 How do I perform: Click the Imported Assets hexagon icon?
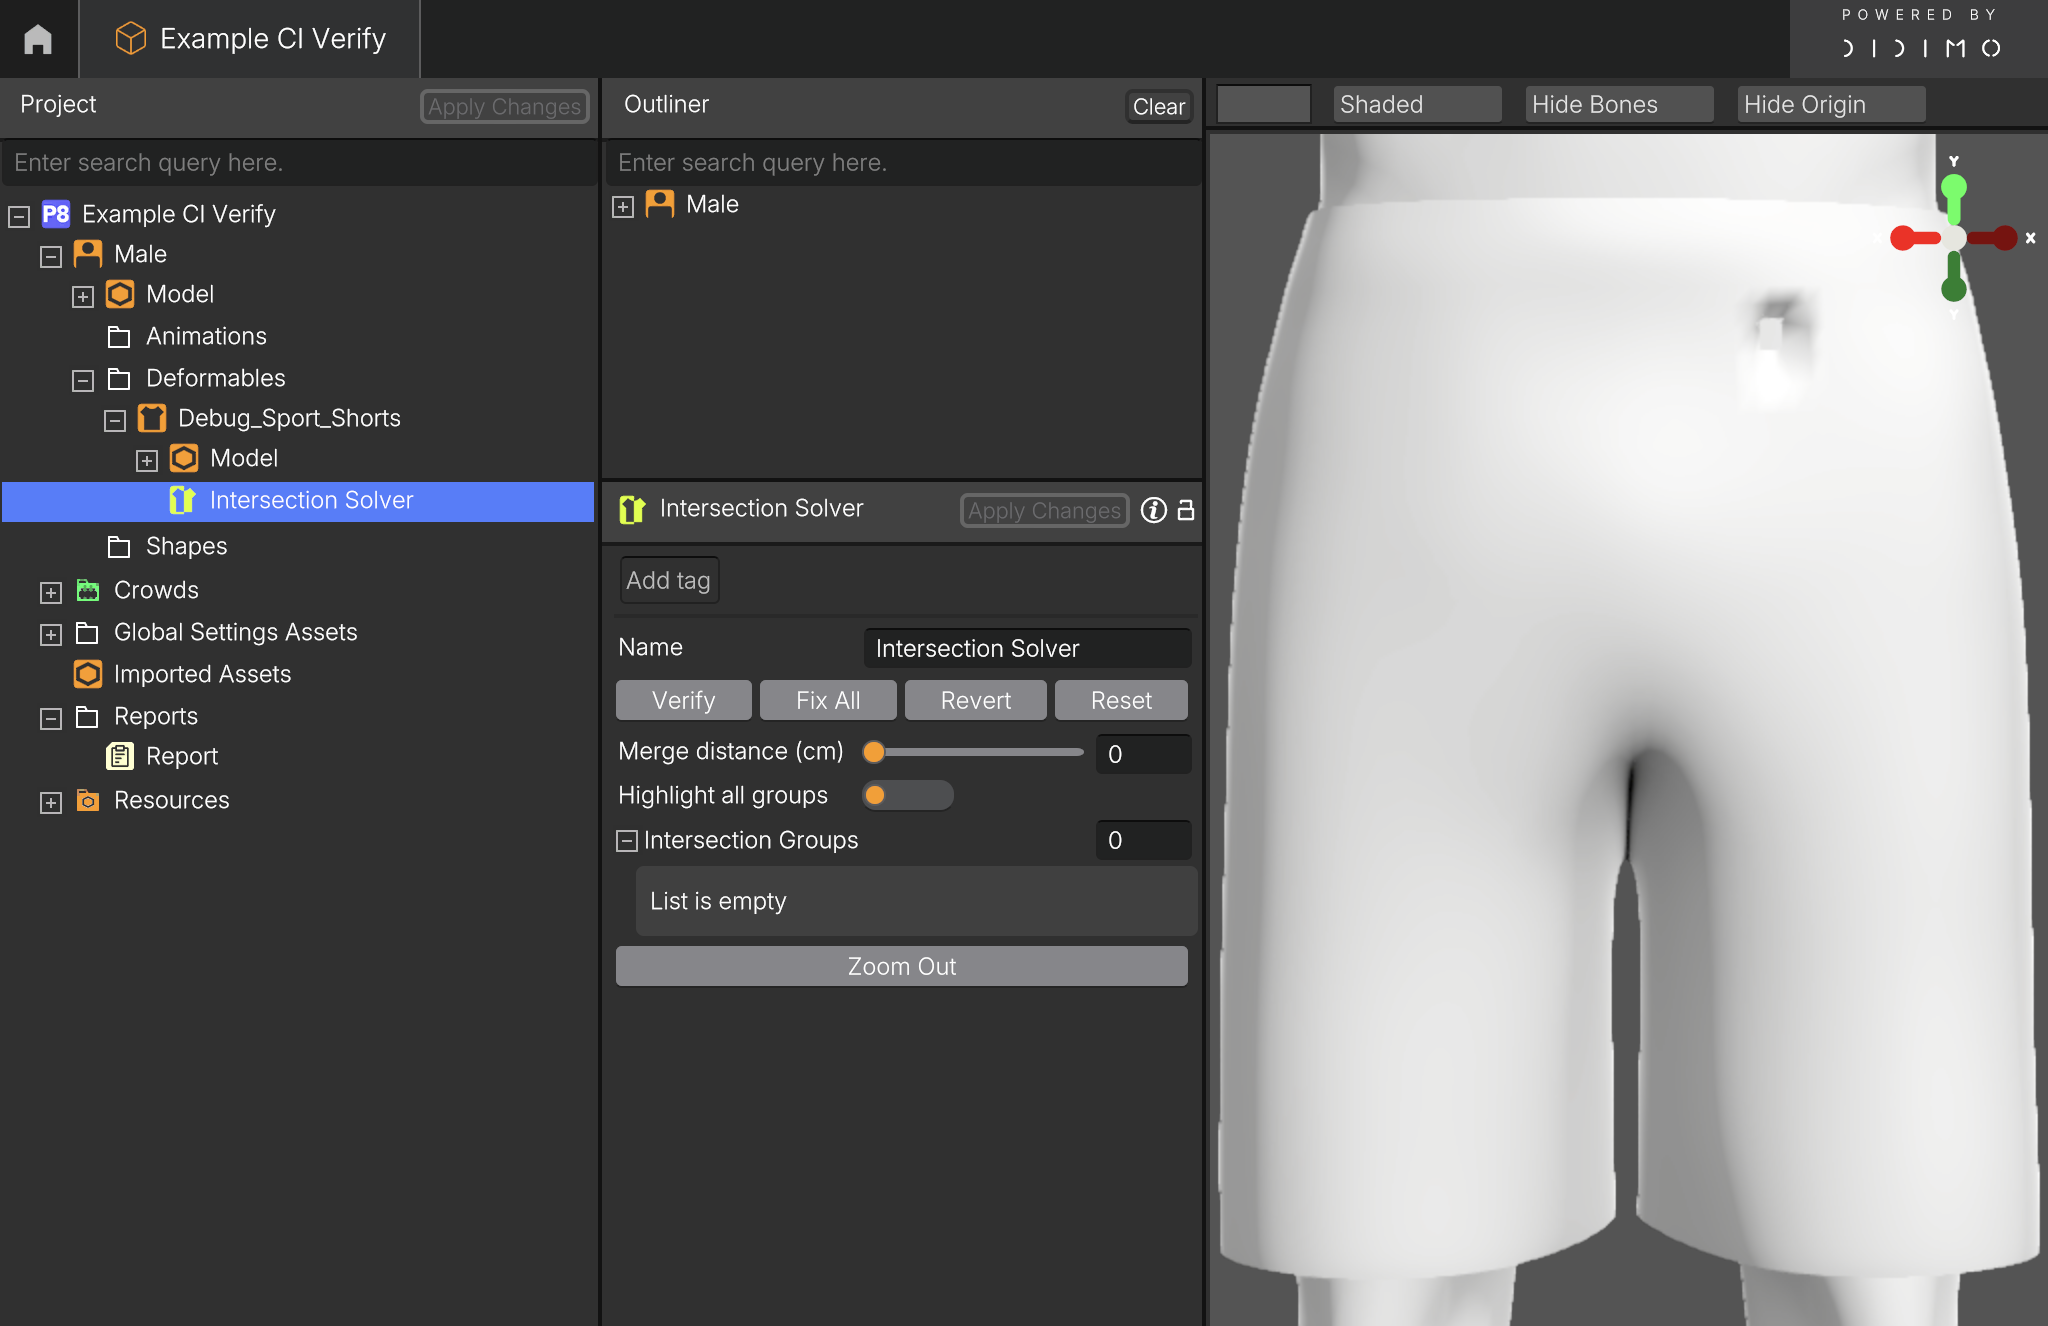pyautogui.click(x=88, y=674)
